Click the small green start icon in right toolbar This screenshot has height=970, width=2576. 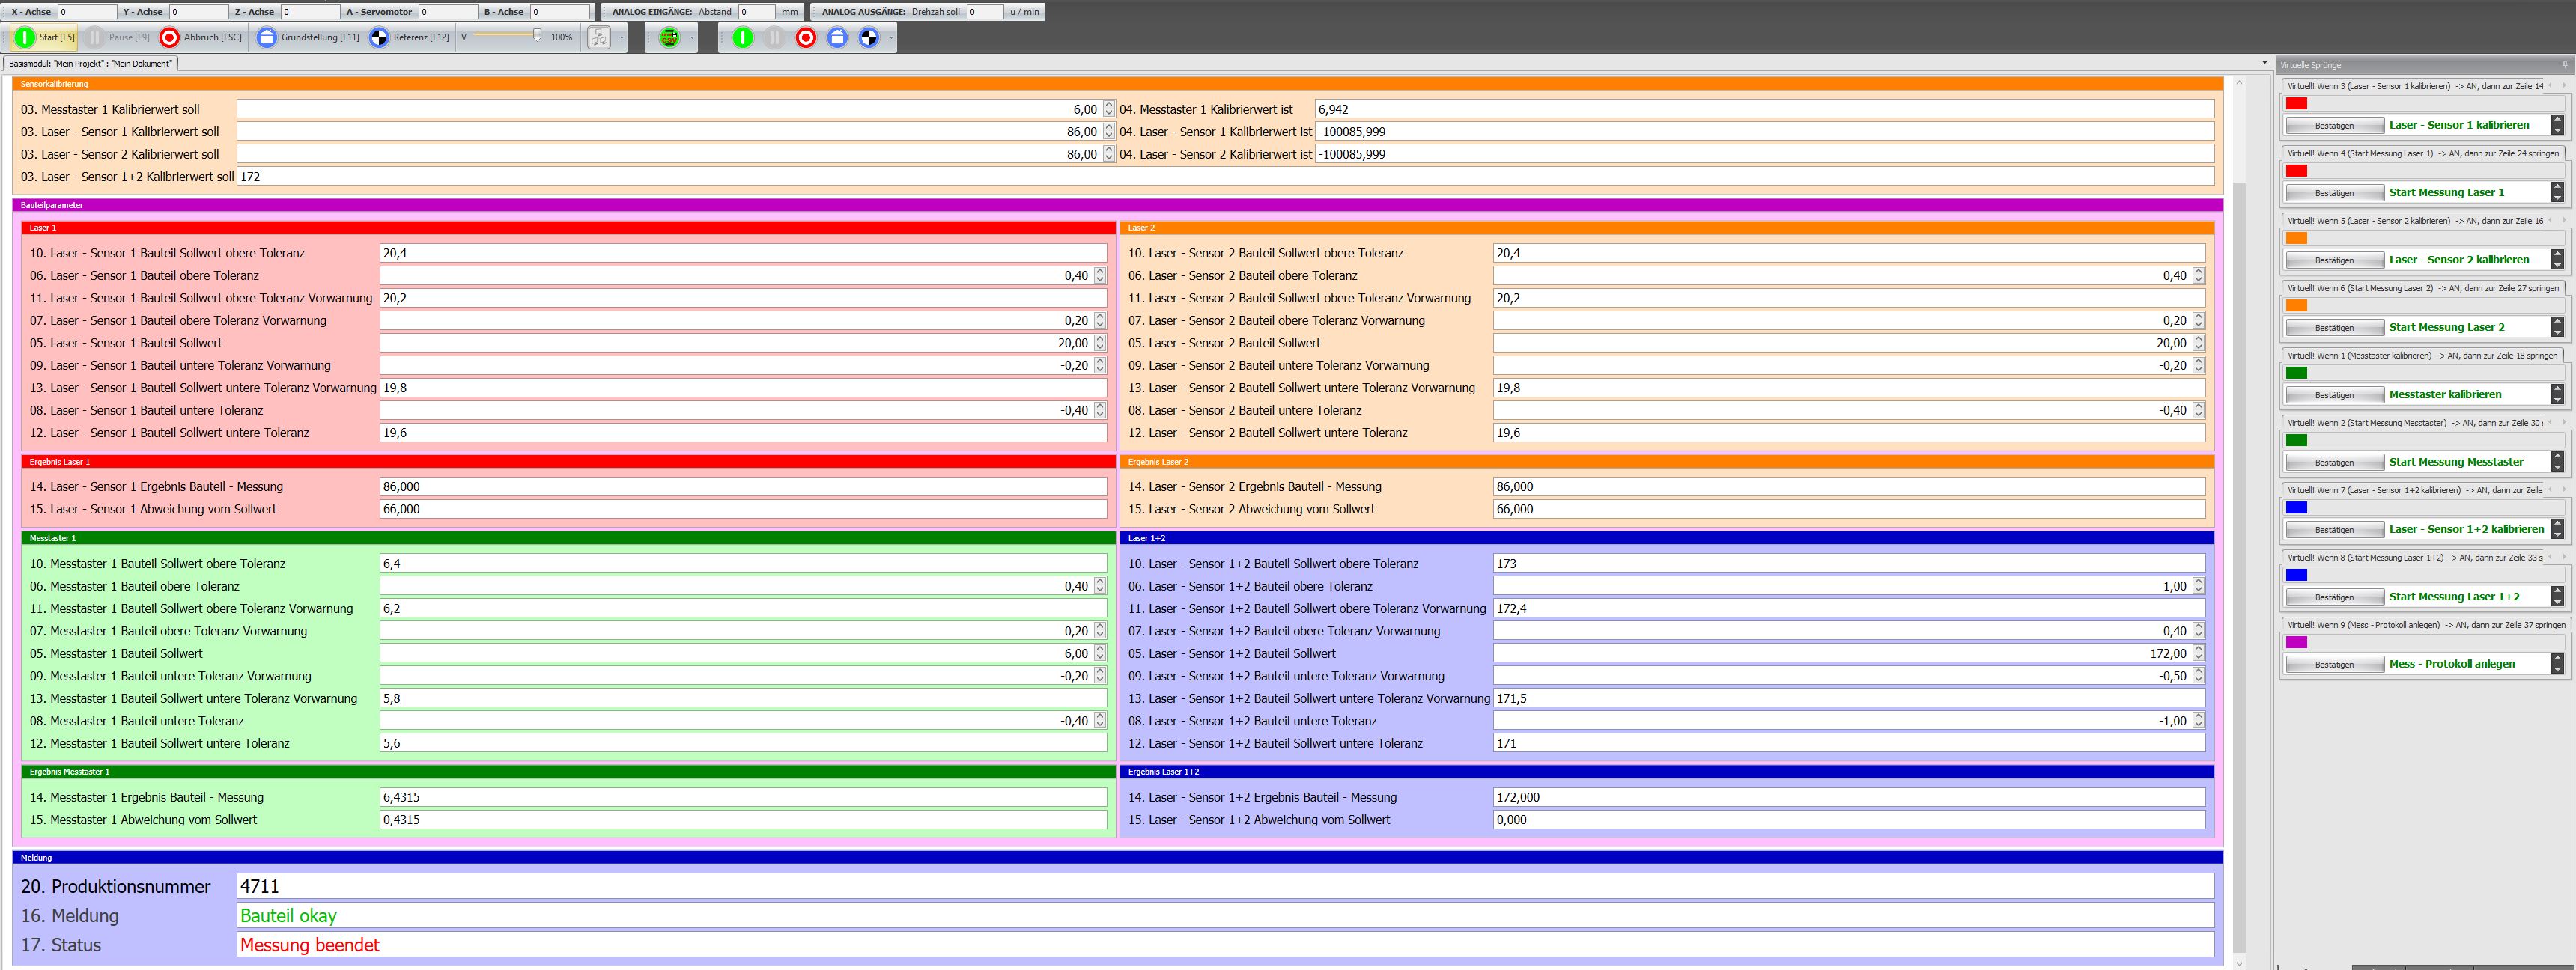coord(743,38)
